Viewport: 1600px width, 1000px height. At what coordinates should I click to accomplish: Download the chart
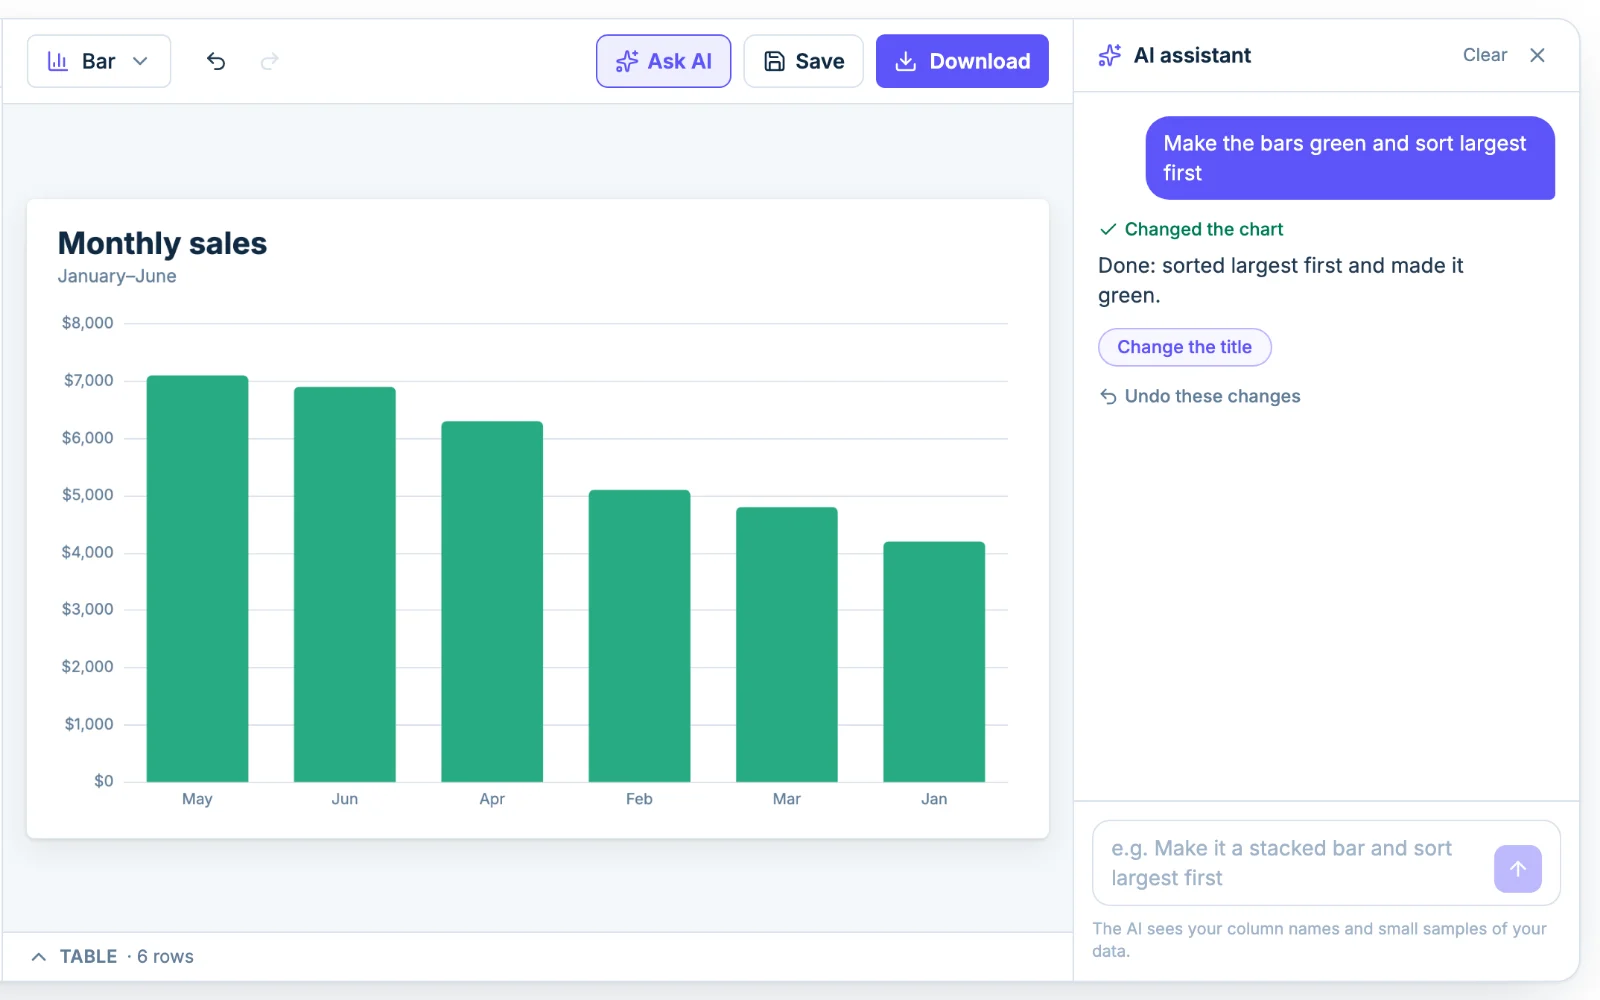[962, 61]
